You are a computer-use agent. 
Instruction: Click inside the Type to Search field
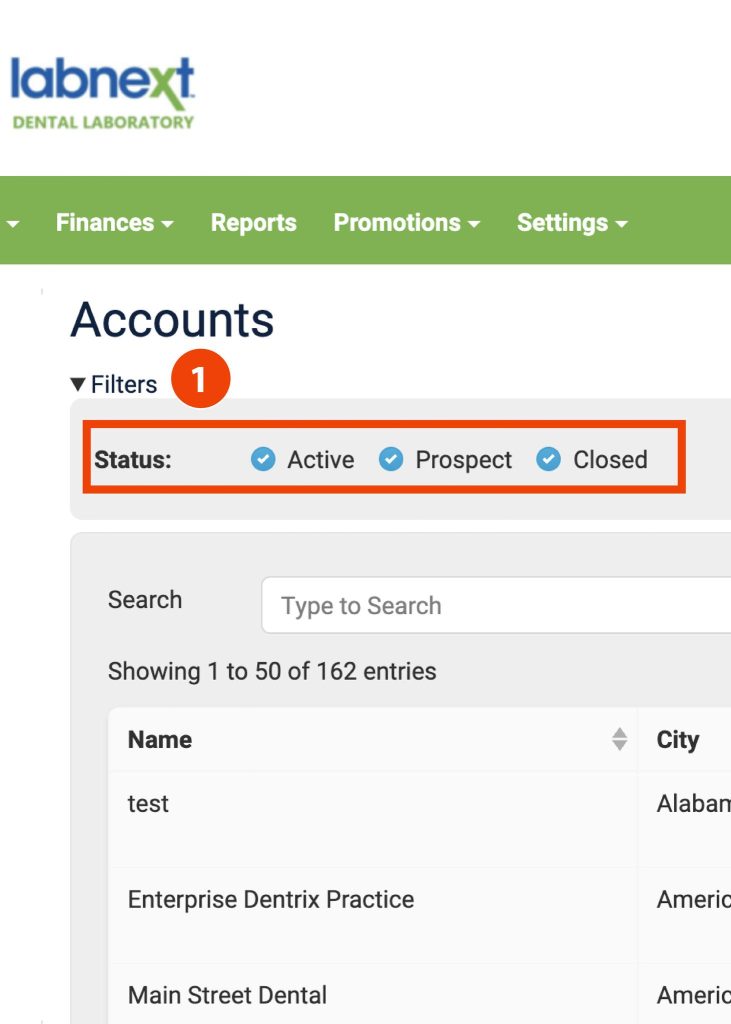point(450,605)
